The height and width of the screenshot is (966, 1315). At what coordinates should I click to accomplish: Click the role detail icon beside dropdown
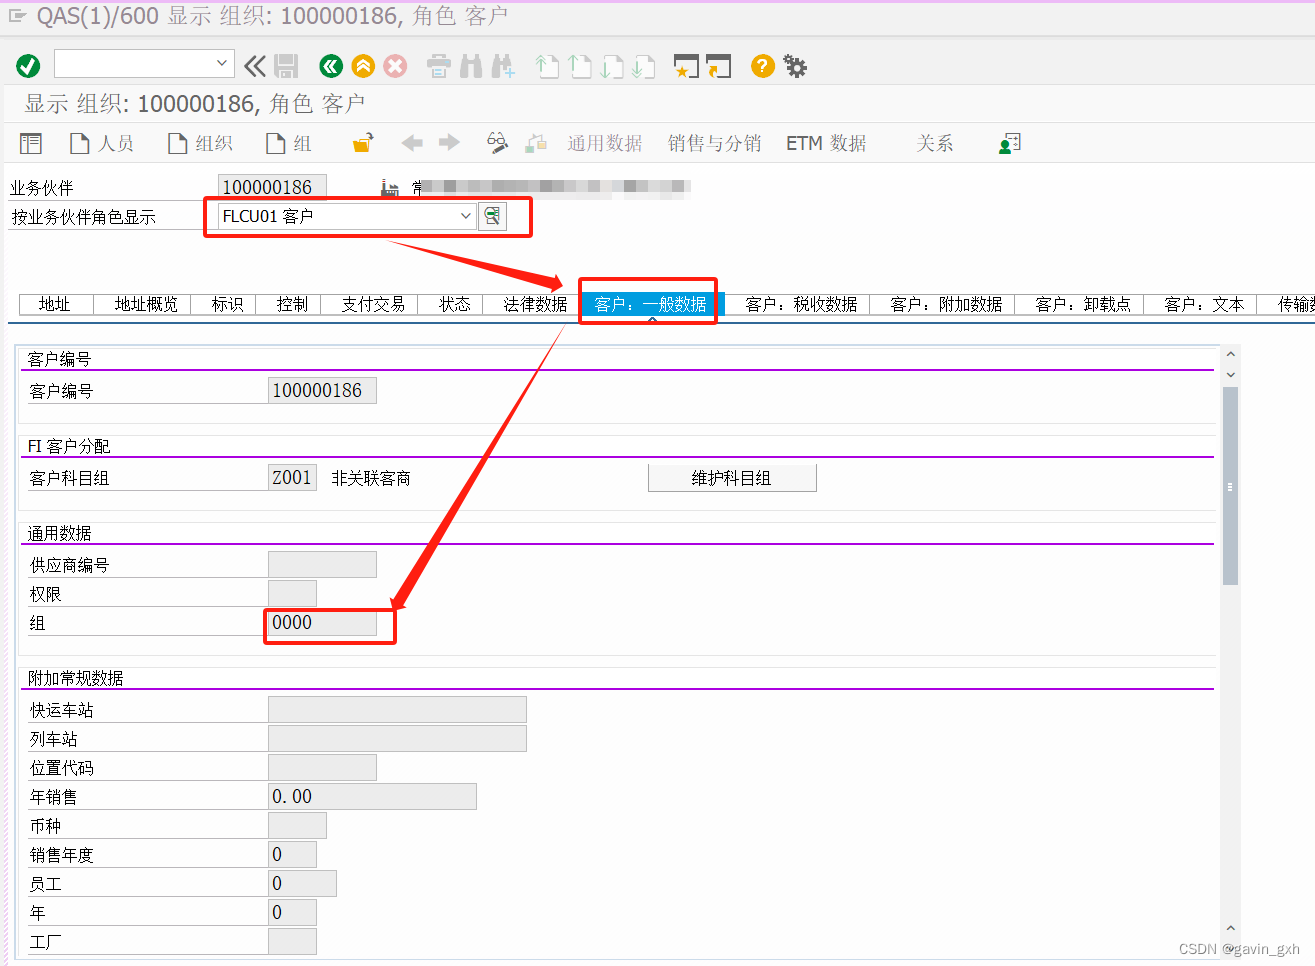point(492,216)
